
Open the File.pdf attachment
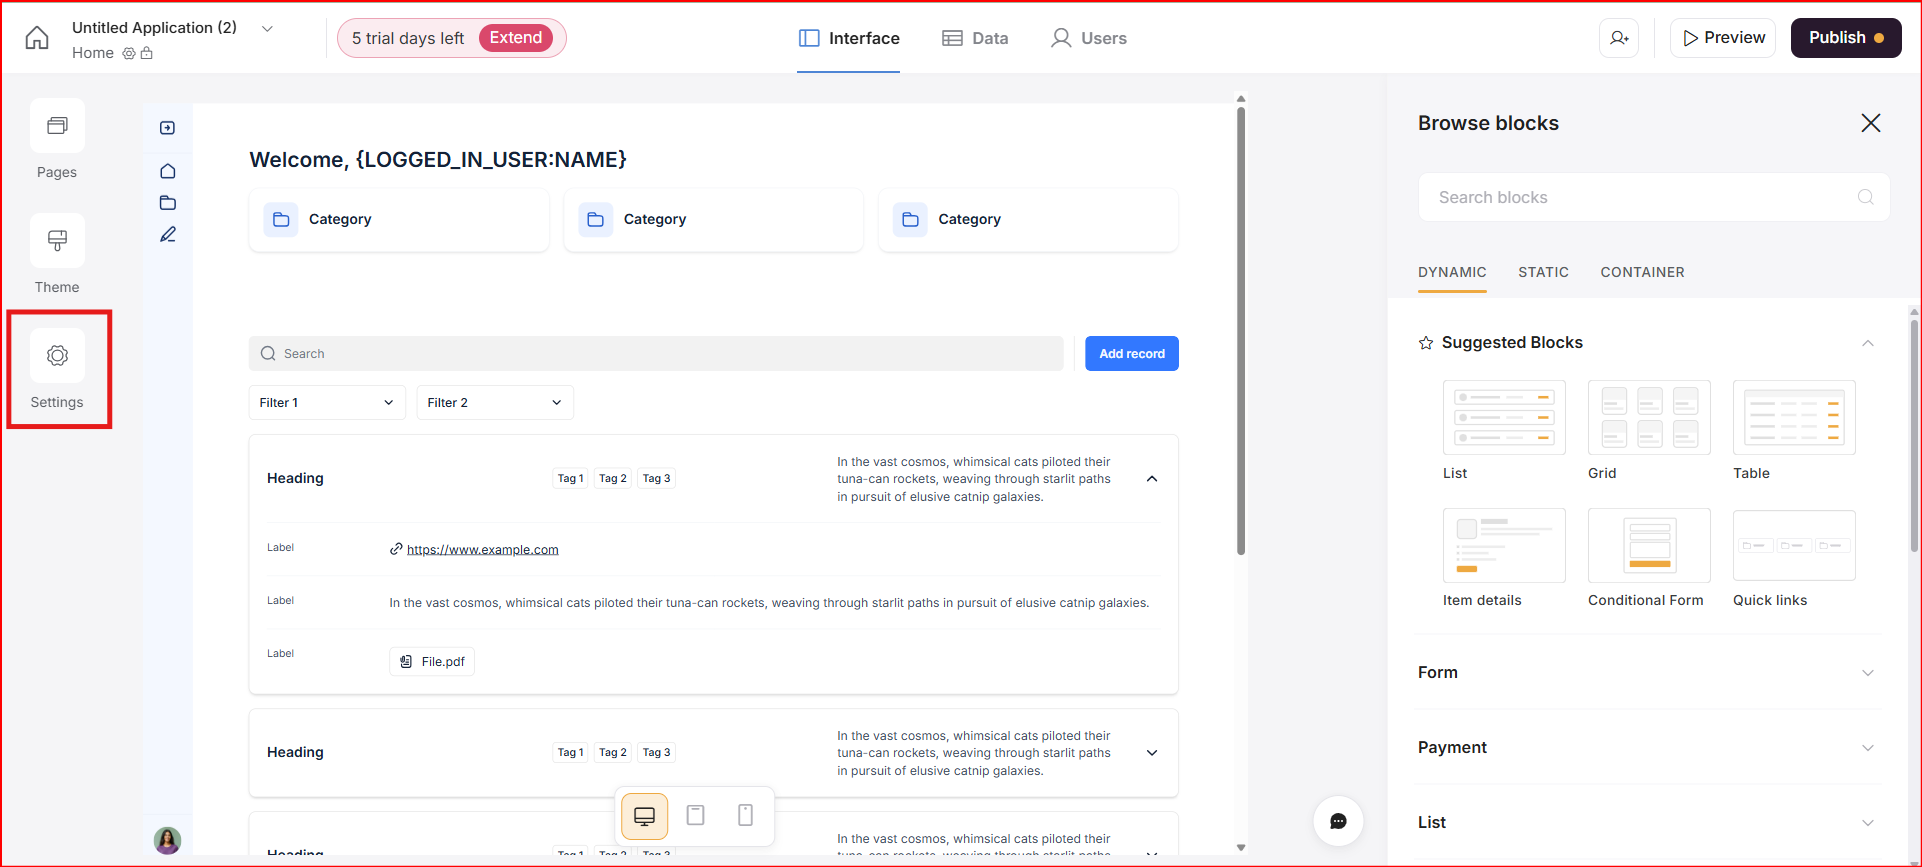tap(432, 662)
